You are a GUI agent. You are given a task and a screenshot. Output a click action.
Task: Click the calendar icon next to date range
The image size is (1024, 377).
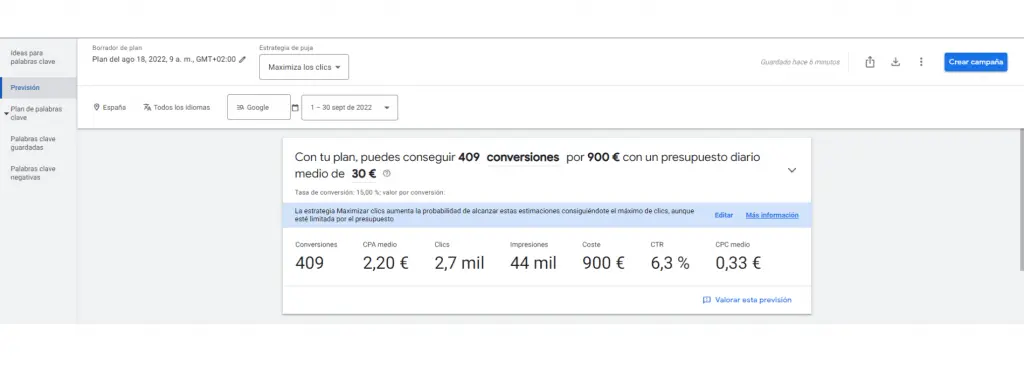(x=295, y=108)
